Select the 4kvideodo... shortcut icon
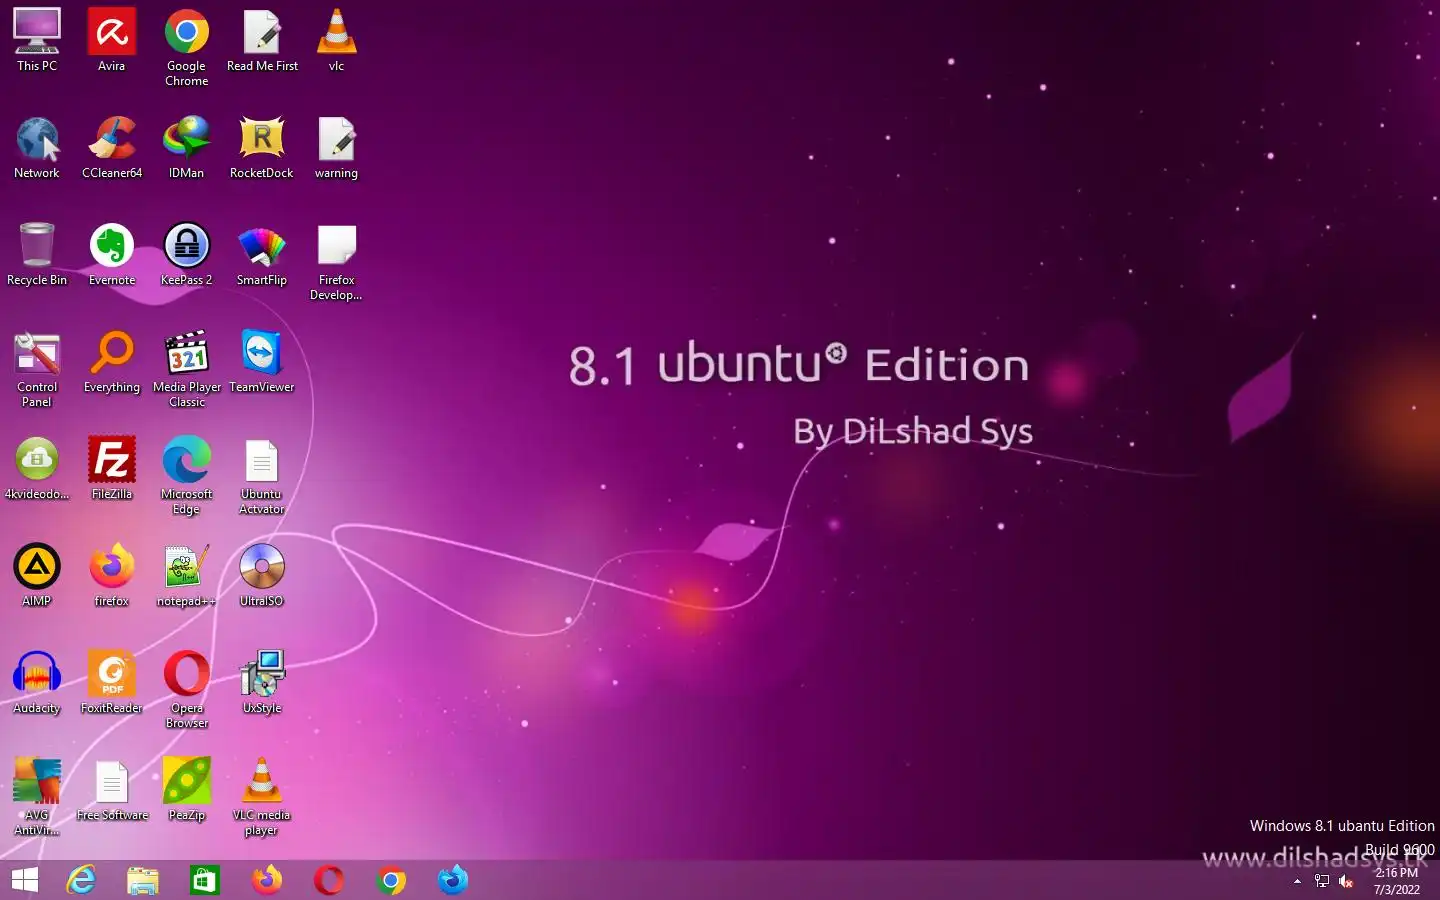The image size is (1440, 900). tap(37, 469)
